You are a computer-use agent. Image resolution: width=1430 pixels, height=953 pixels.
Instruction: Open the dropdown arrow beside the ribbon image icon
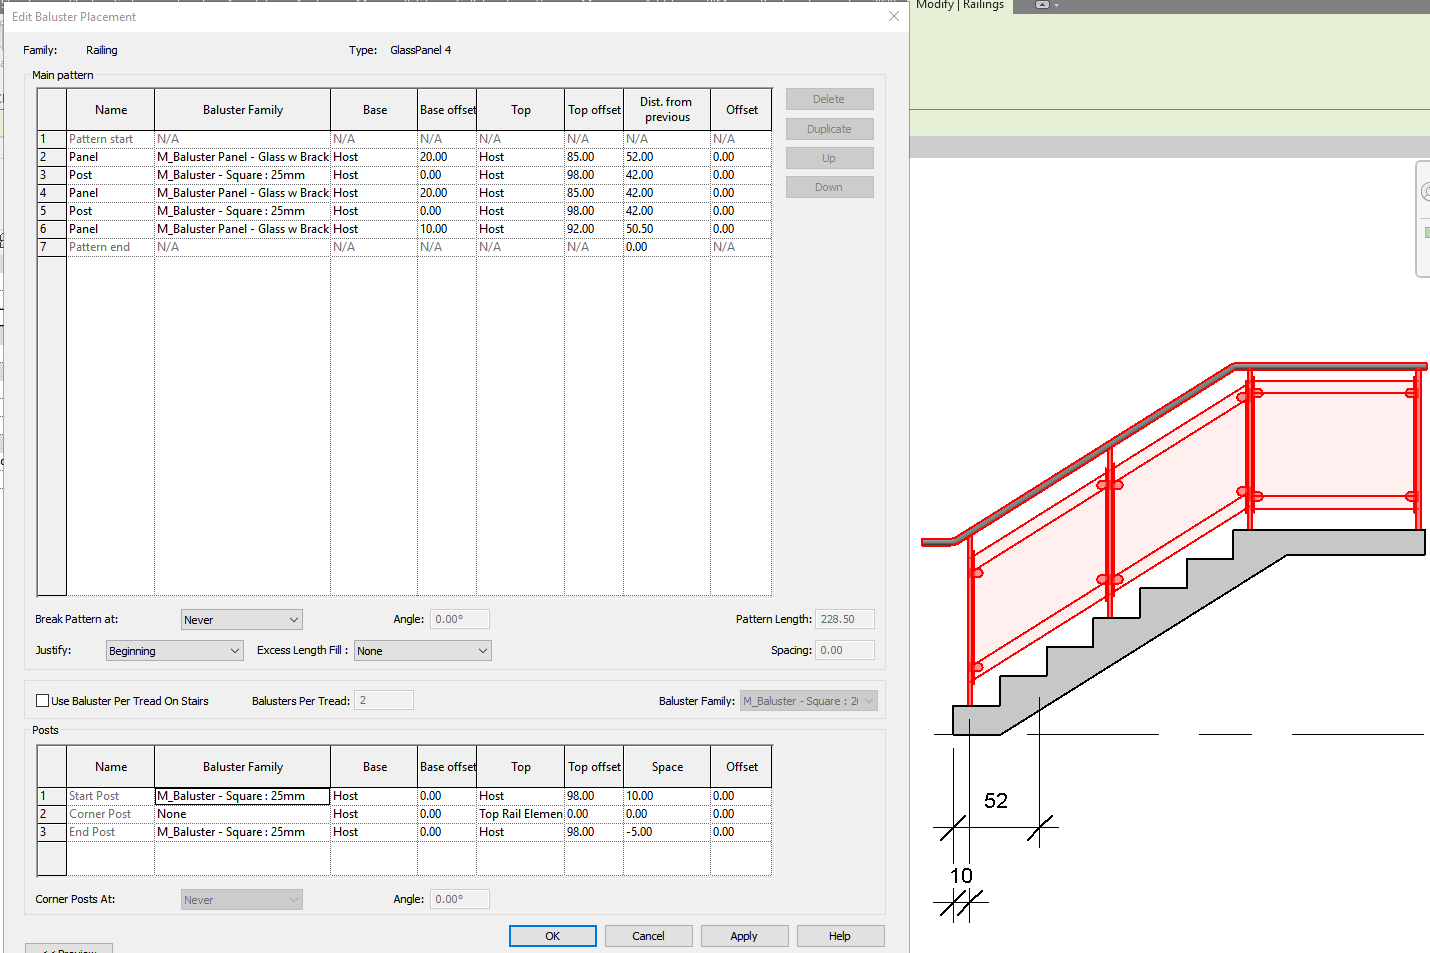pyautogui.click(x=1057, y=5)
